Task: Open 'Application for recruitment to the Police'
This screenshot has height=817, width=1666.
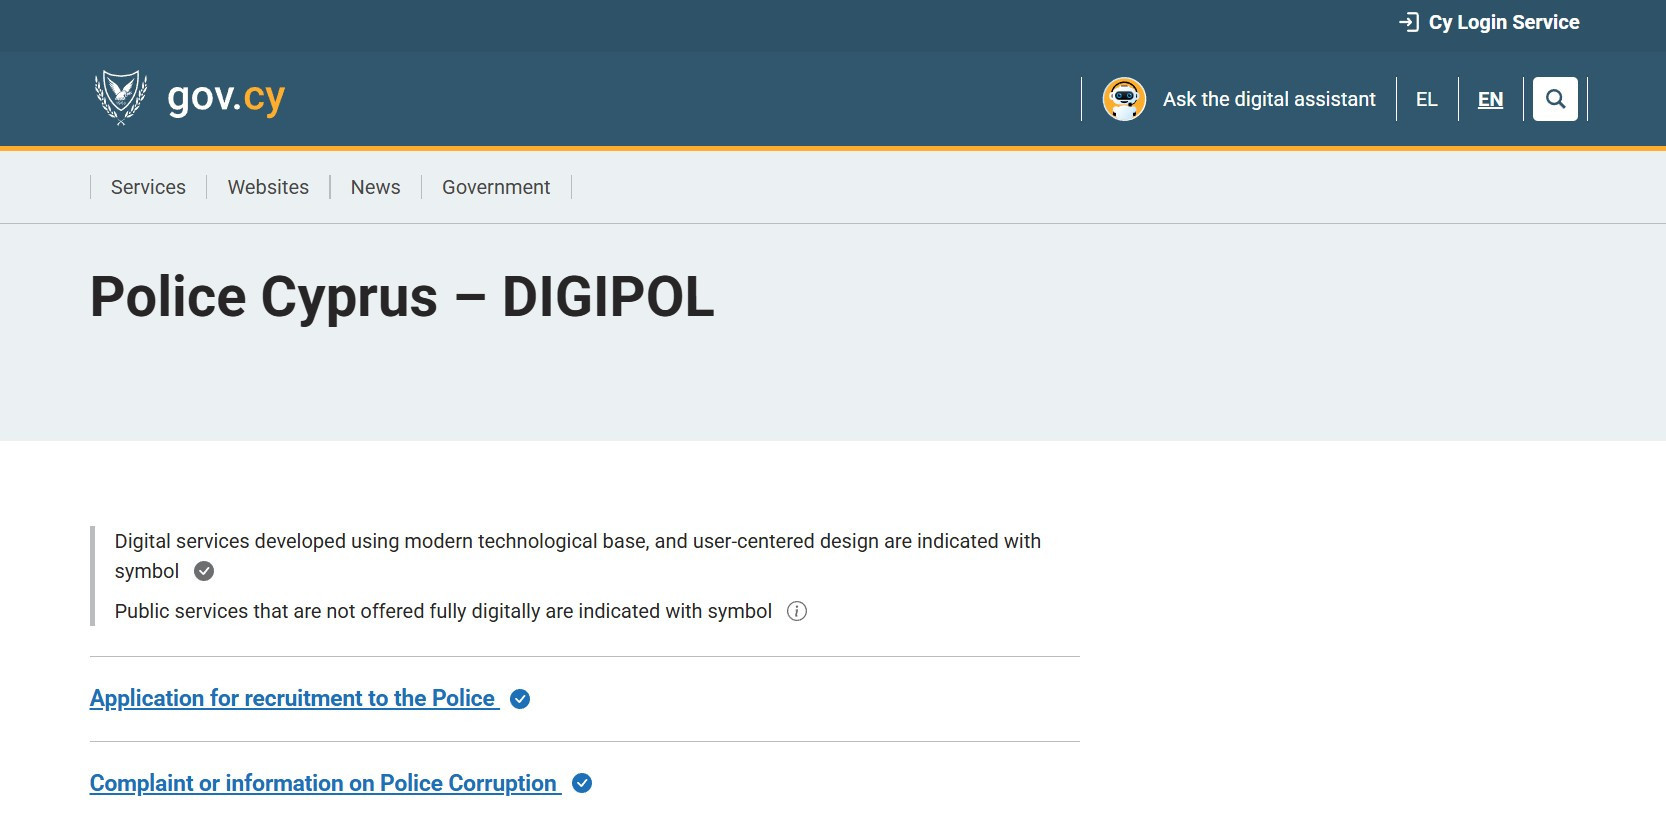Action: (293, 698)
